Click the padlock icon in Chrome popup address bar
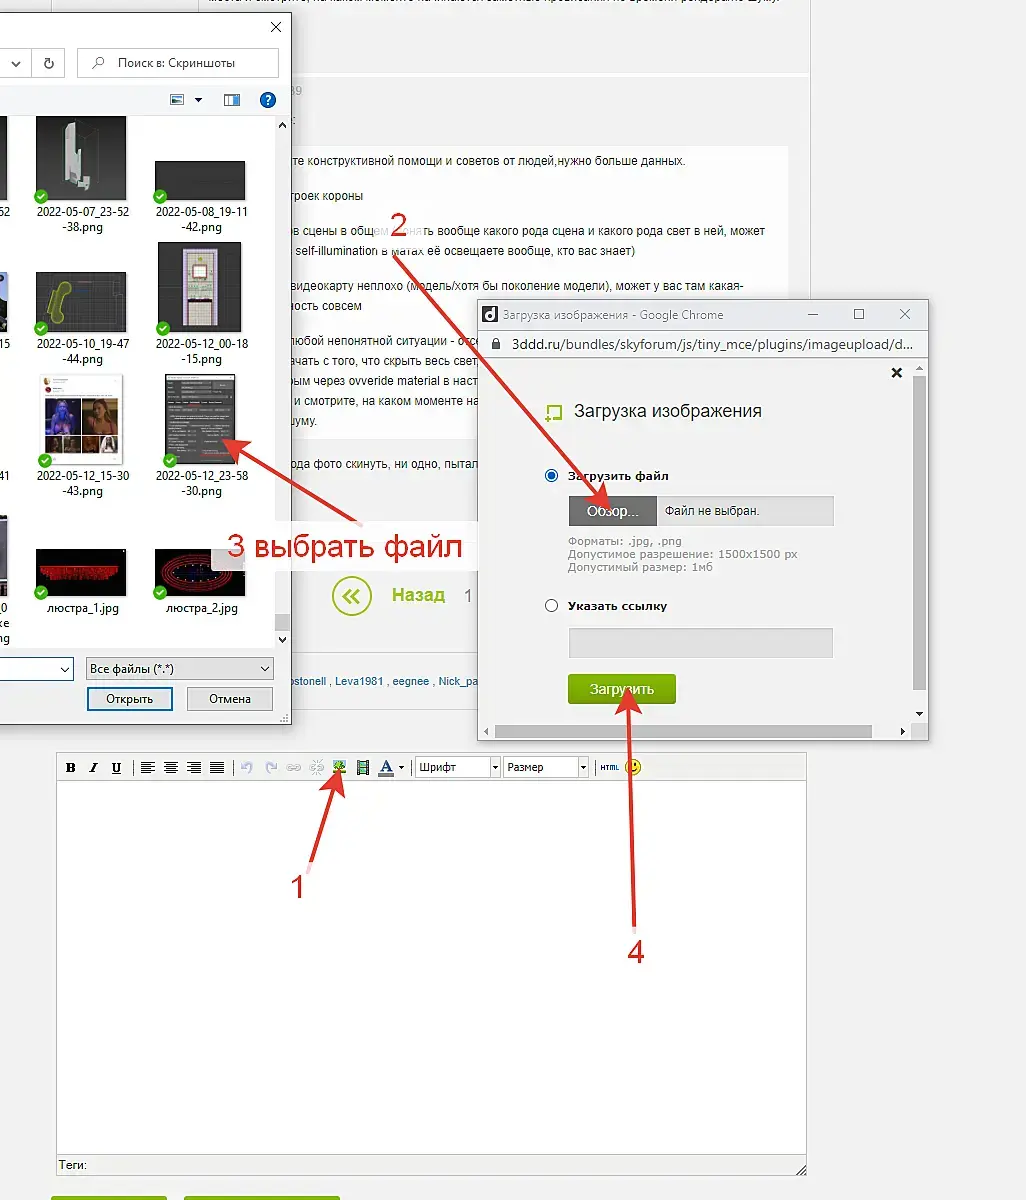1026x1200 pixels. 495,343
